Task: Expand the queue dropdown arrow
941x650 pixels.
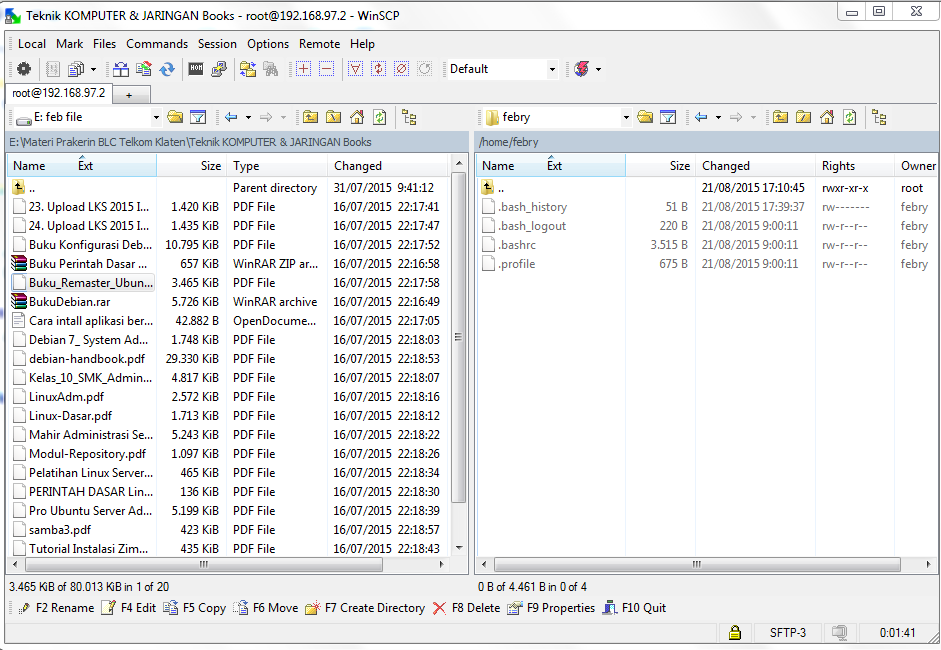Action: point(93,69)
